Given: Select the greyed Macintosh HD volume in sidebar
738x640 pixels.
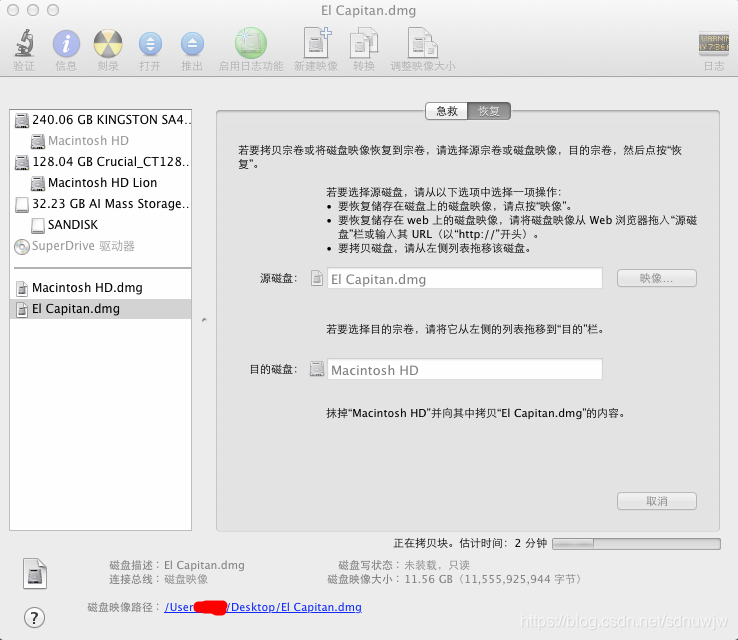Looking at the screenshot, I should point(101,141).
